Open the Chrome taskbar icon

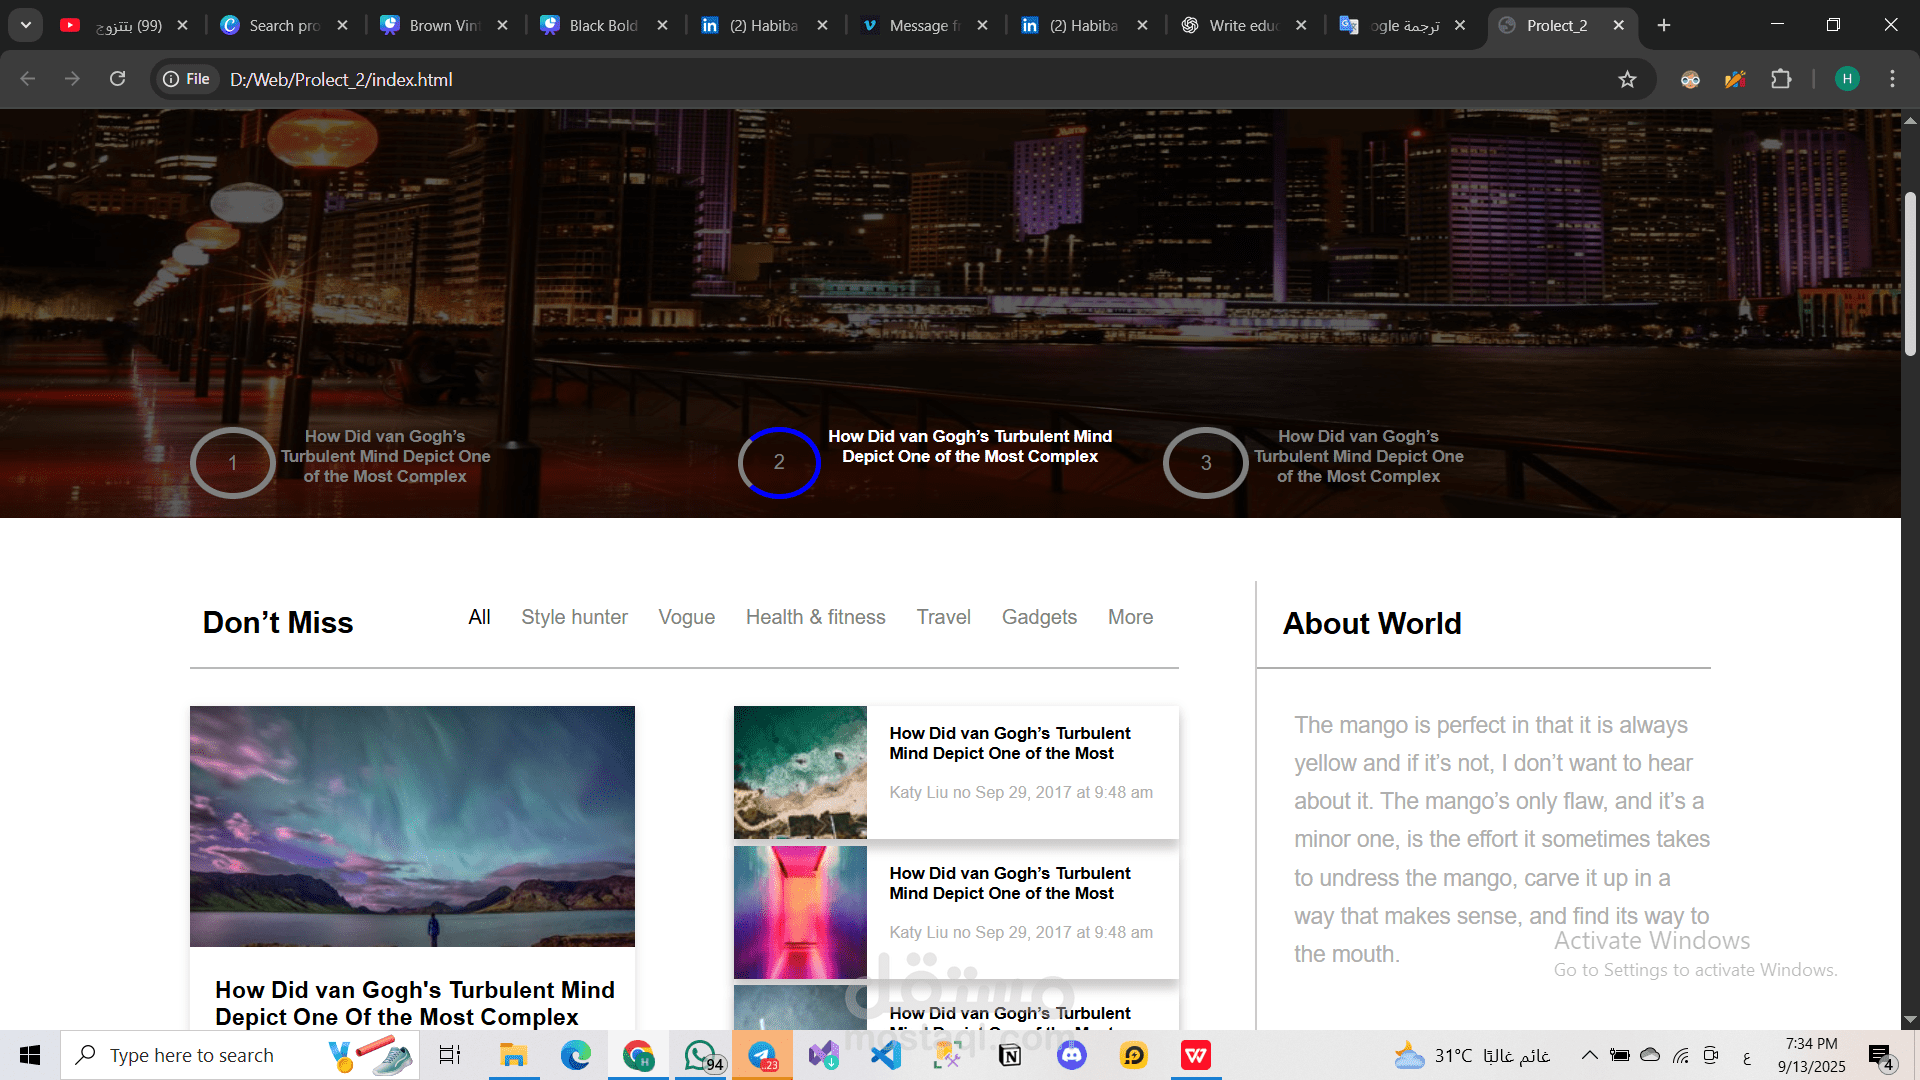[x=638, y=1055]
